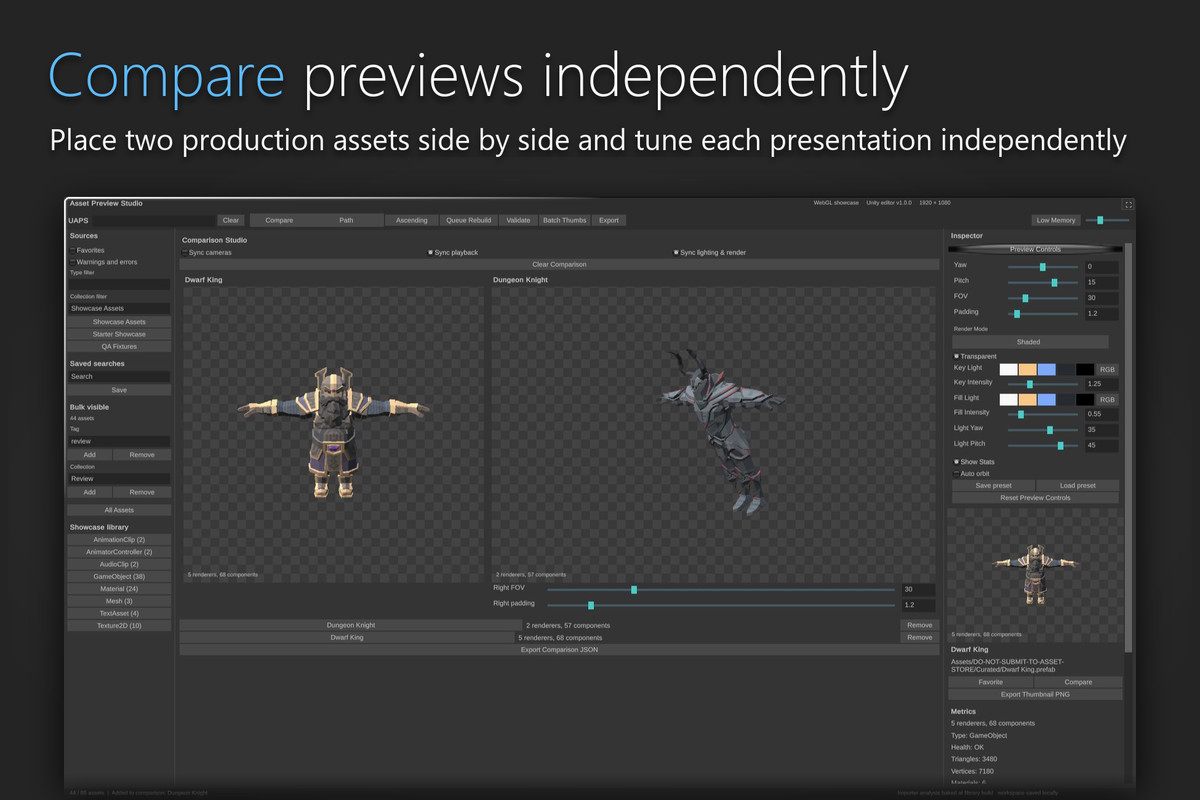Run Validate from the toolbar

point(518,220)
